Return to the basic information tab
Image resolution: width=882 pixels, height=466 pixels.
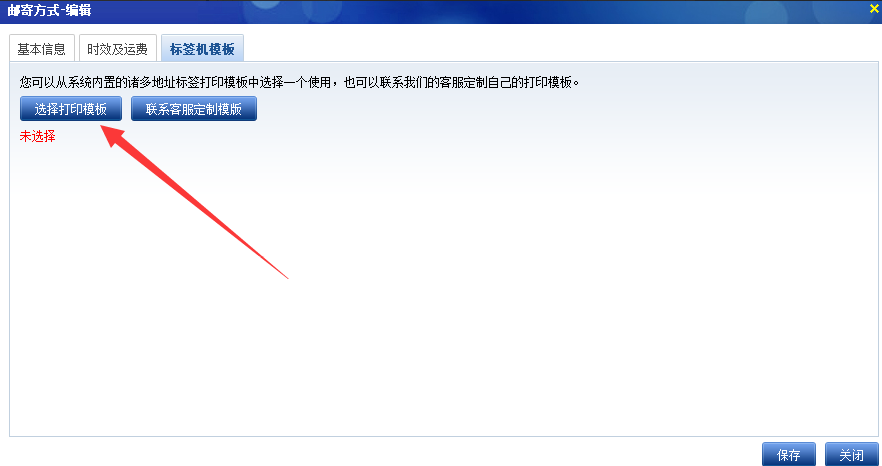[42, 49]
